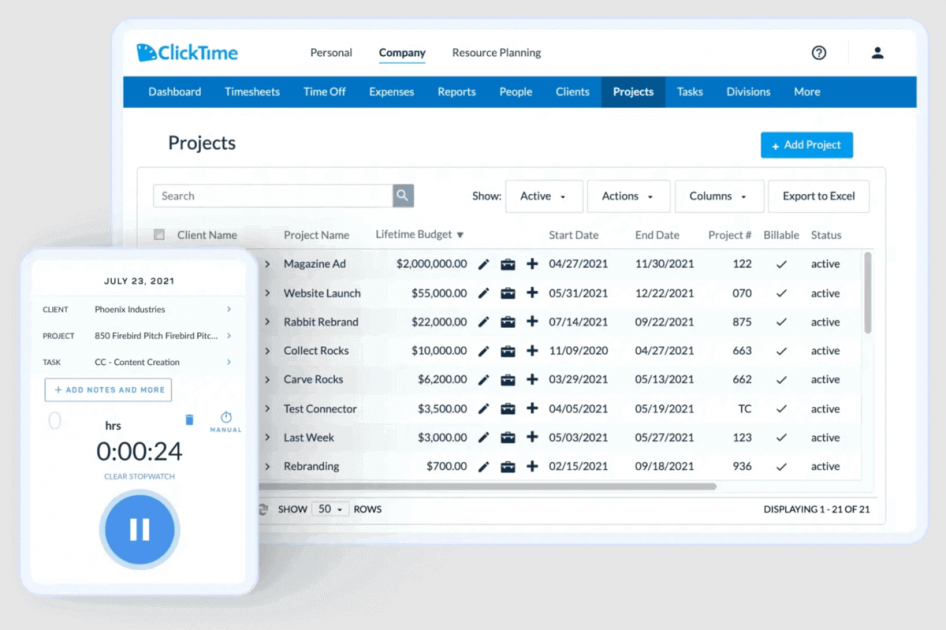Screen dimensions: 946x630
Task: Click the Clear Stopwatch link
Action: pos(140,477)
